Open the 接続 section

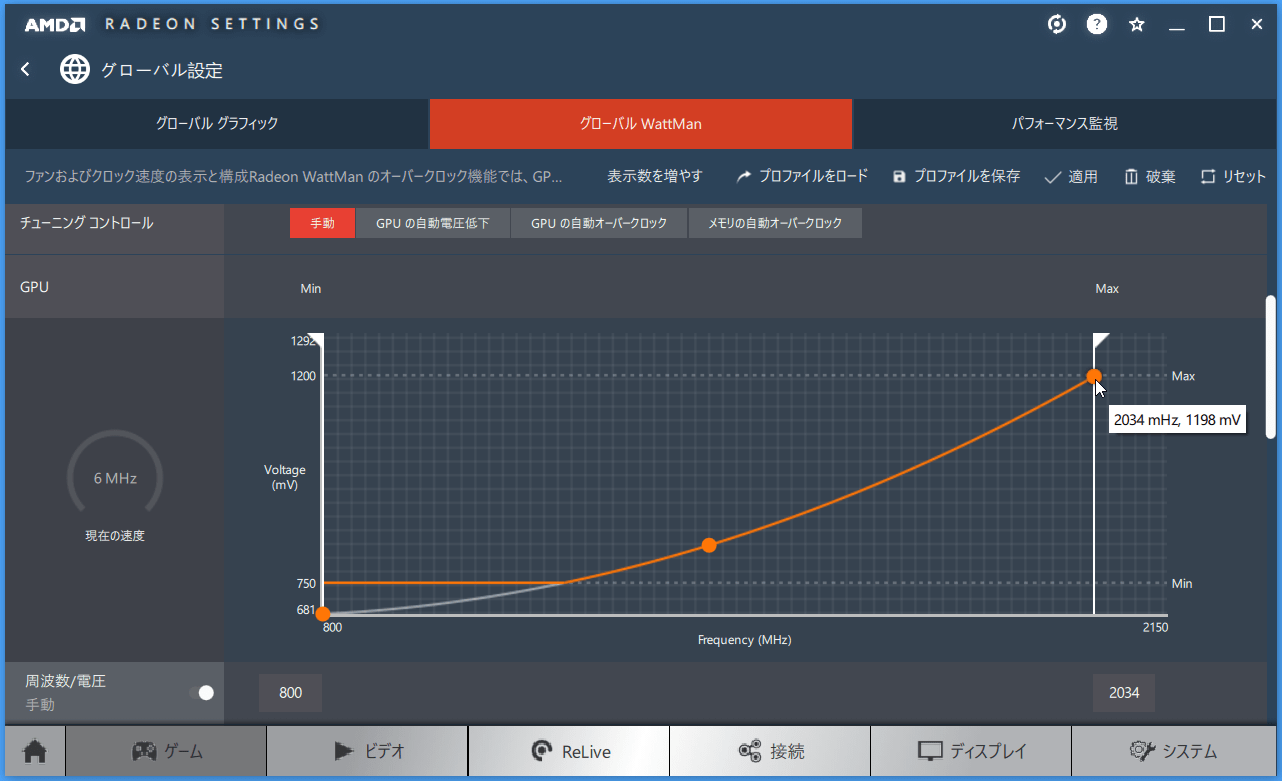pos(770,751)
